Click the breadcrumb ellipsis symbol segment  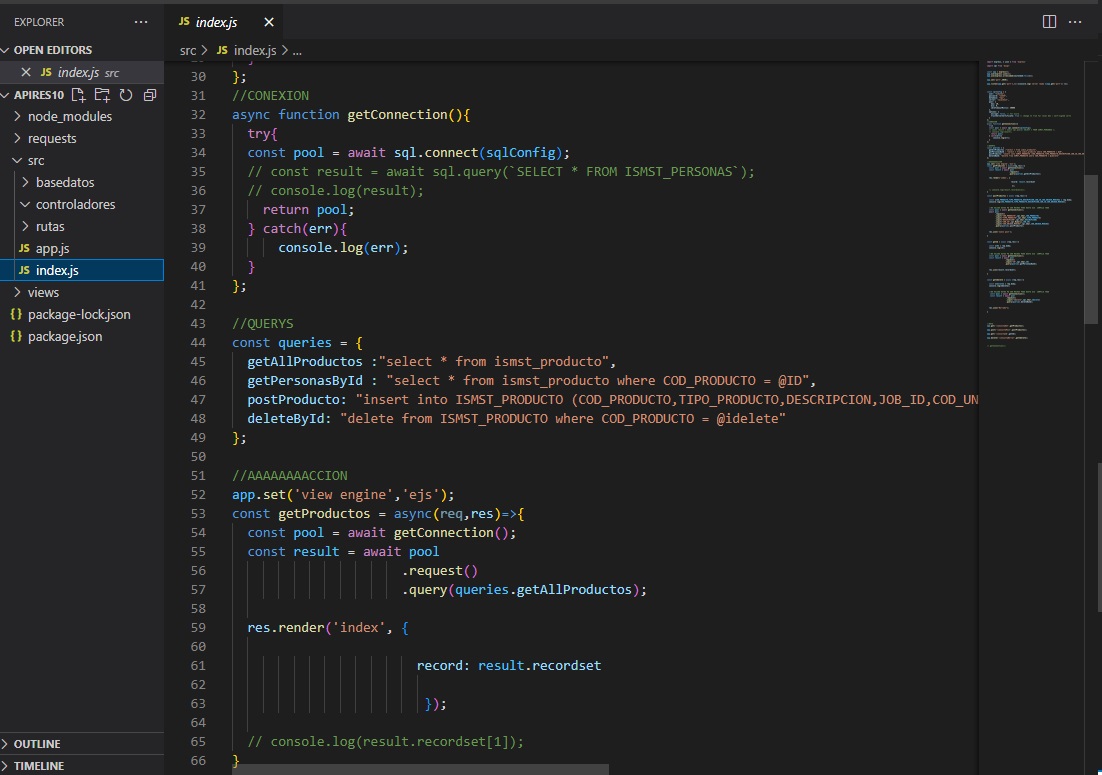tap(297, 51)
